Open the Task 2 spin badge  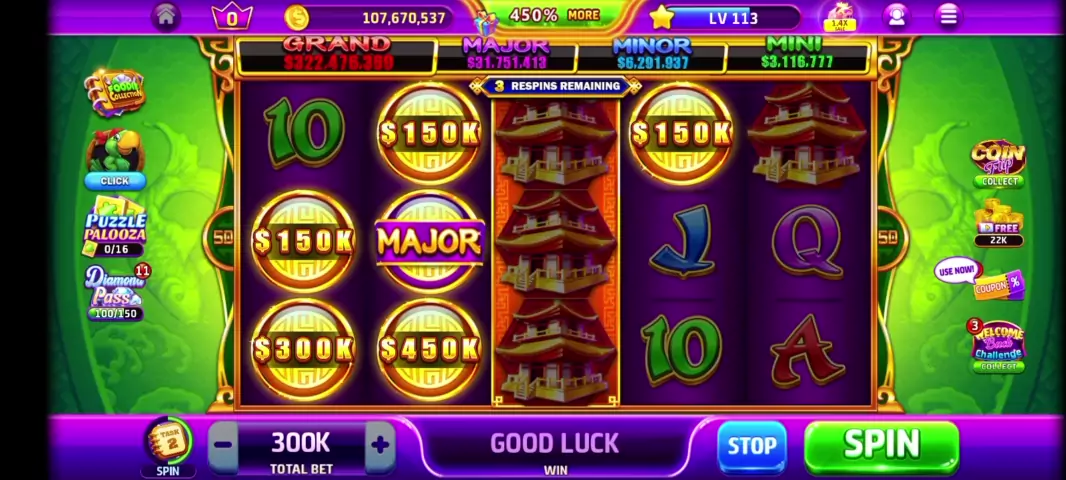point(168,447)
